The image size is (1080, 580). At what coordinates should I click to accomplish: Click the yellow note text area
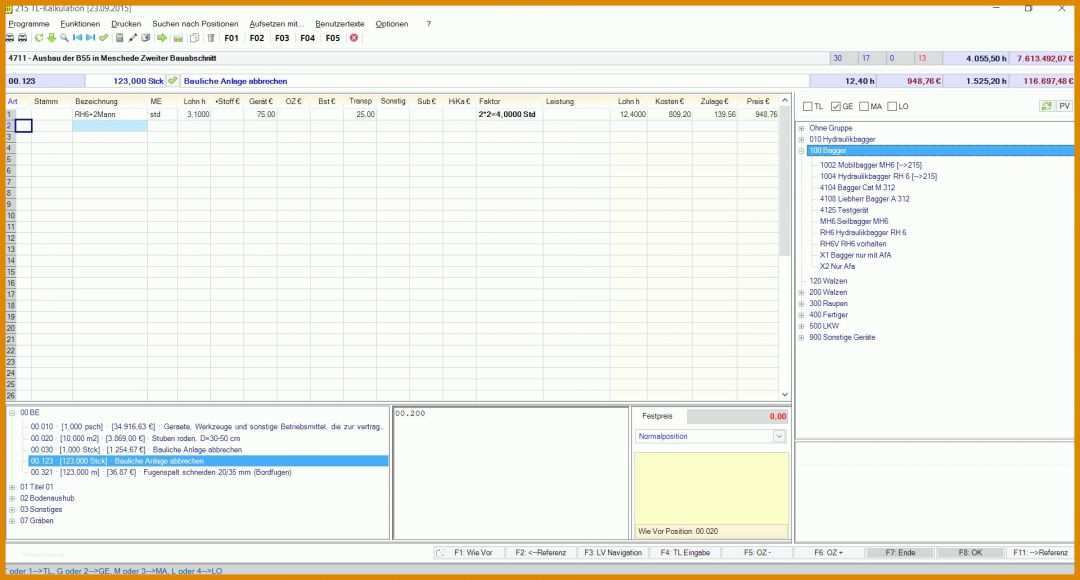(711, 488)
